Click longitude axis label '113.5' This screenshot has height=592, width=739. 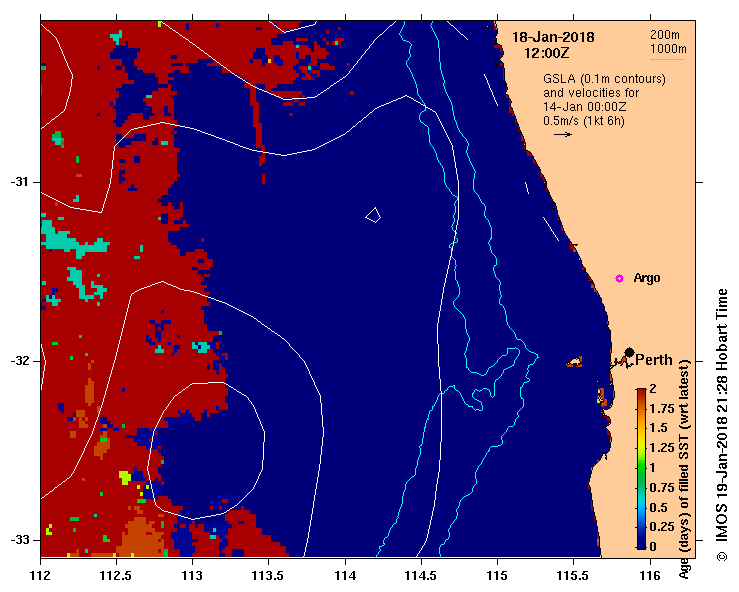tap(269, 576)
